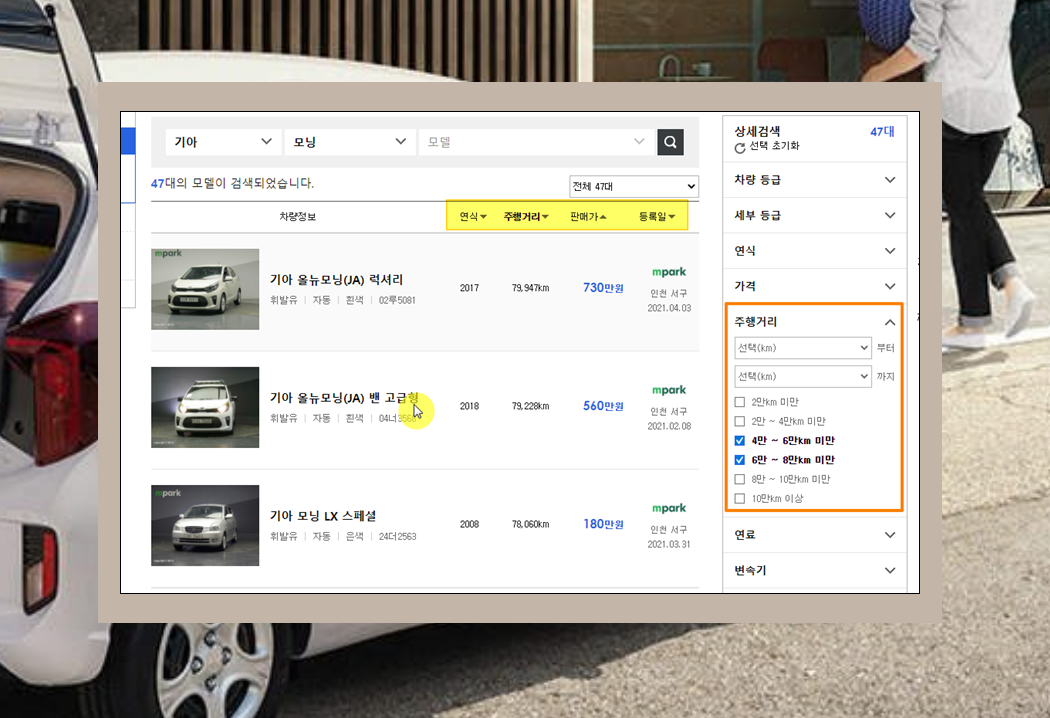Image resolution: width=1050 pixels, height=718 pixels.
Task: Open the 기아 올뉴모닝(JA) 럭셔리 listing thumbnail
Action: (x=205, y=289)
